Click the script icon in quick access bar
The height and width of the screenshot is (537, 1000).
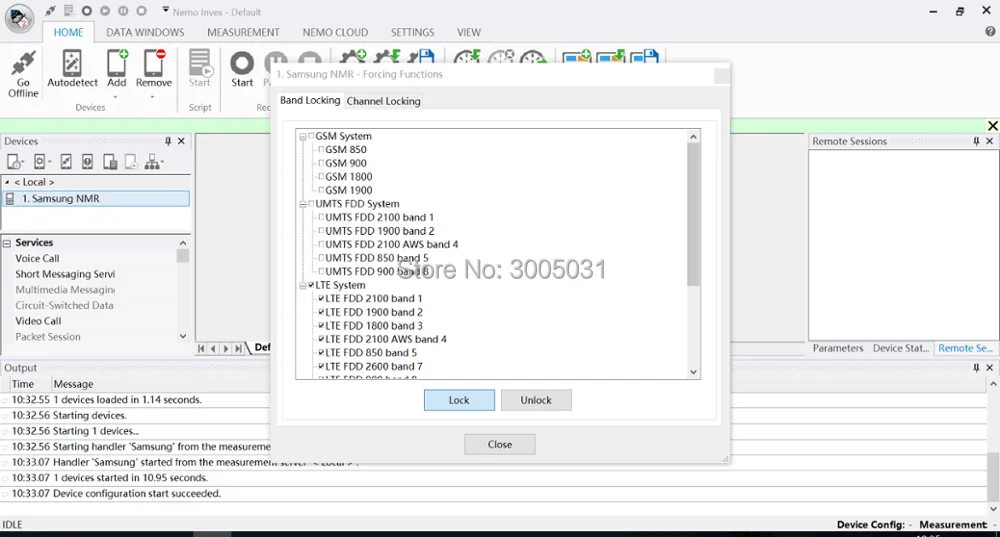coord(69,11)
